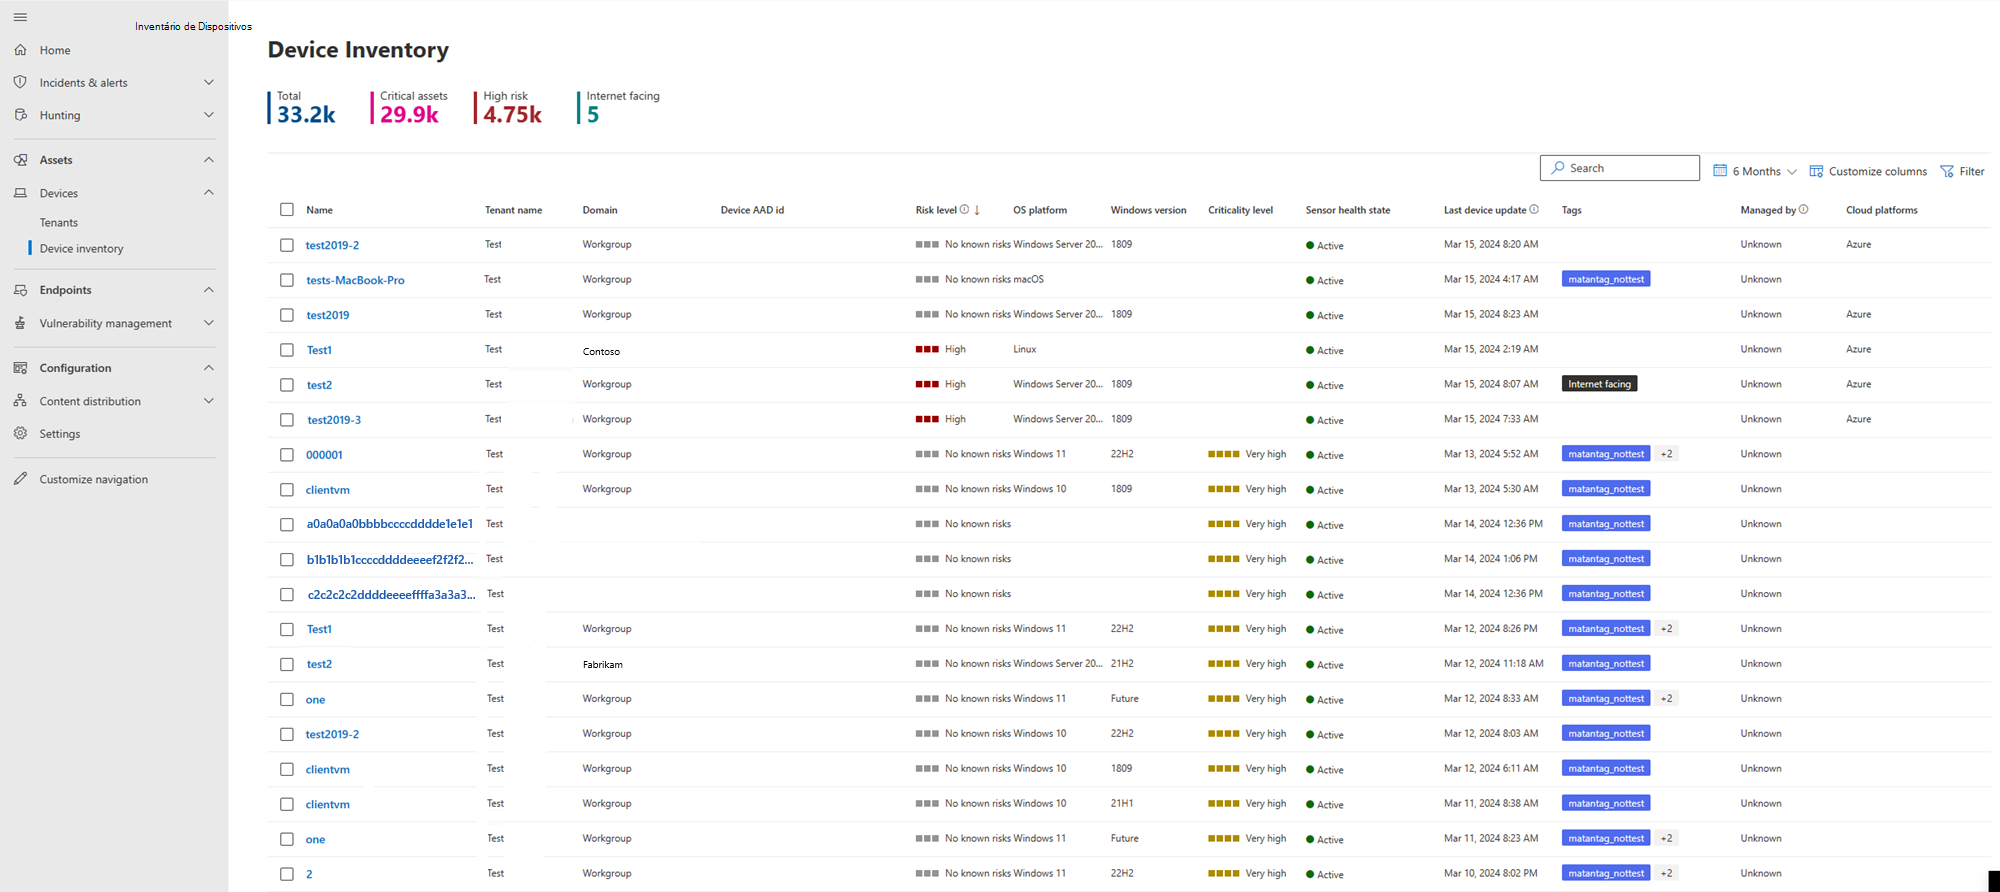Click the Criticality level column header

tap(1240, 210)
